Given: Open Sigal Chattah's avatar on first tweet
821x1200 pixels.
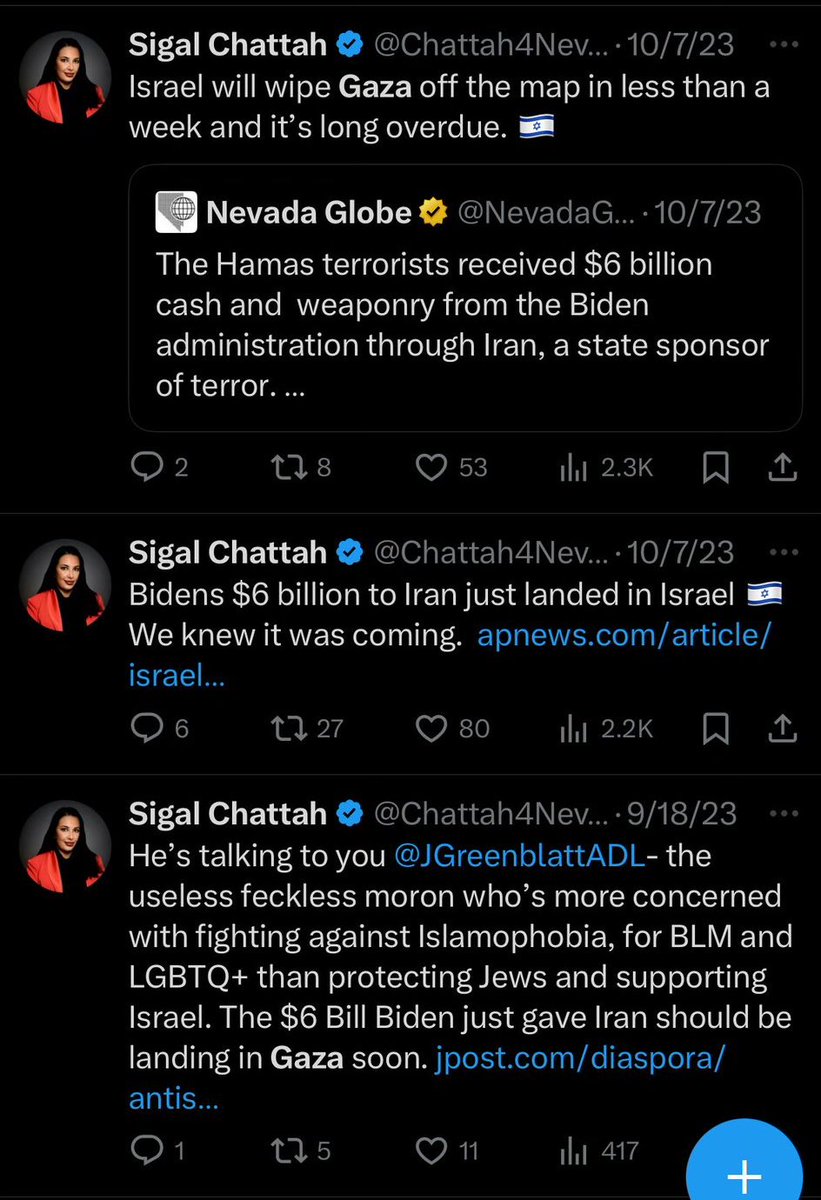Looking at the screenshot, I should pyautogui.click(x=68, y=74).
